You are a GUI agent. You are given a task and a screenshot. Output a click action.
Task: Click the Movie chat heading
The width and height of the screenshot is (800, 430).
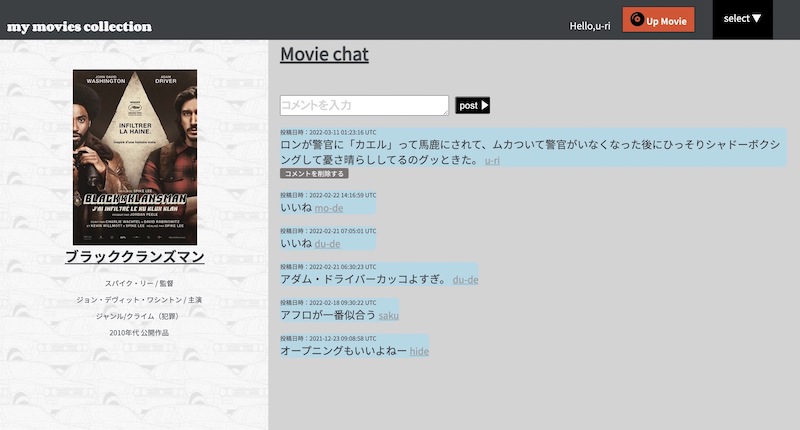[x=324, y=54]
